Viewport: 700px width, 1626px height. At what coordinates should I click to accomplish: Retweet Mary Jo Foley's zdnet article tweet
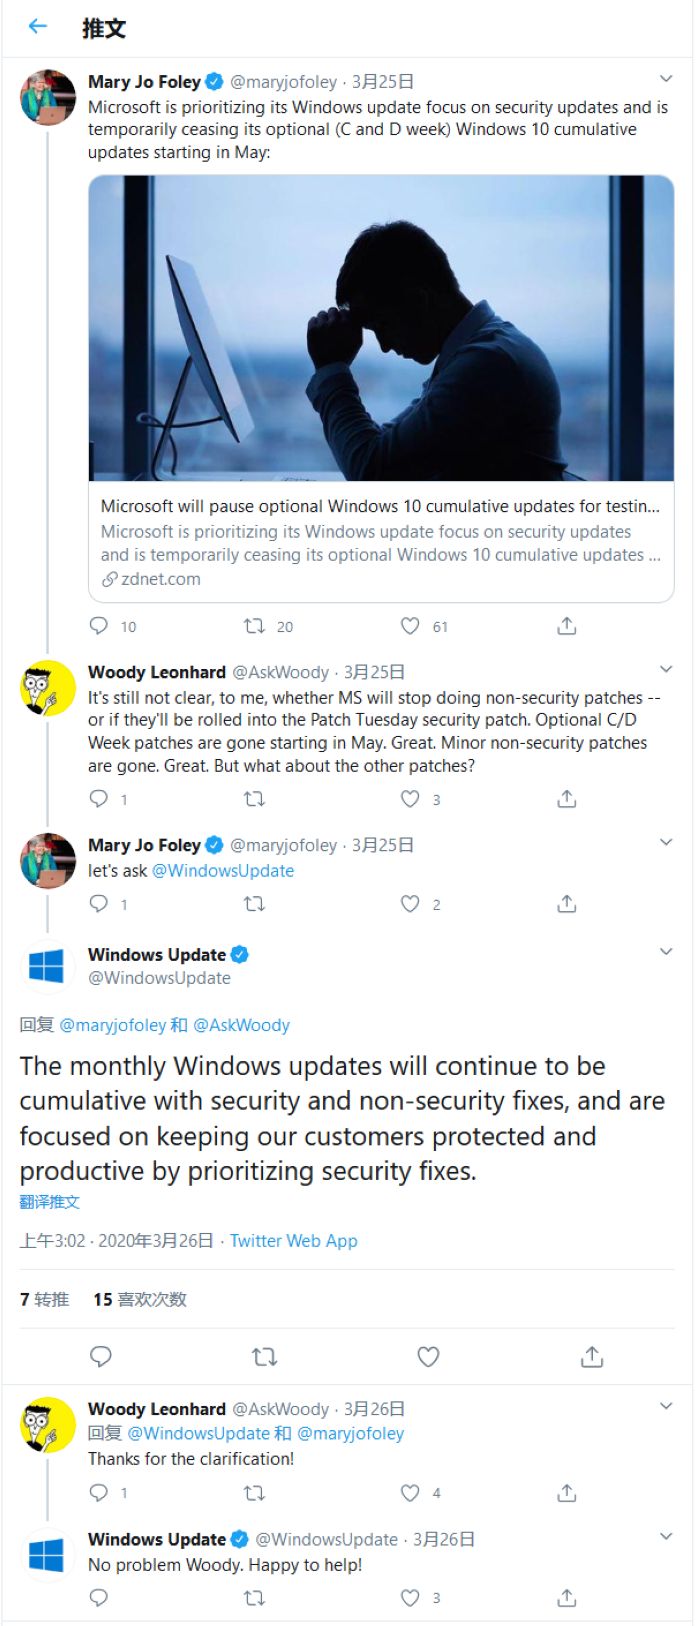click(255, 626)
